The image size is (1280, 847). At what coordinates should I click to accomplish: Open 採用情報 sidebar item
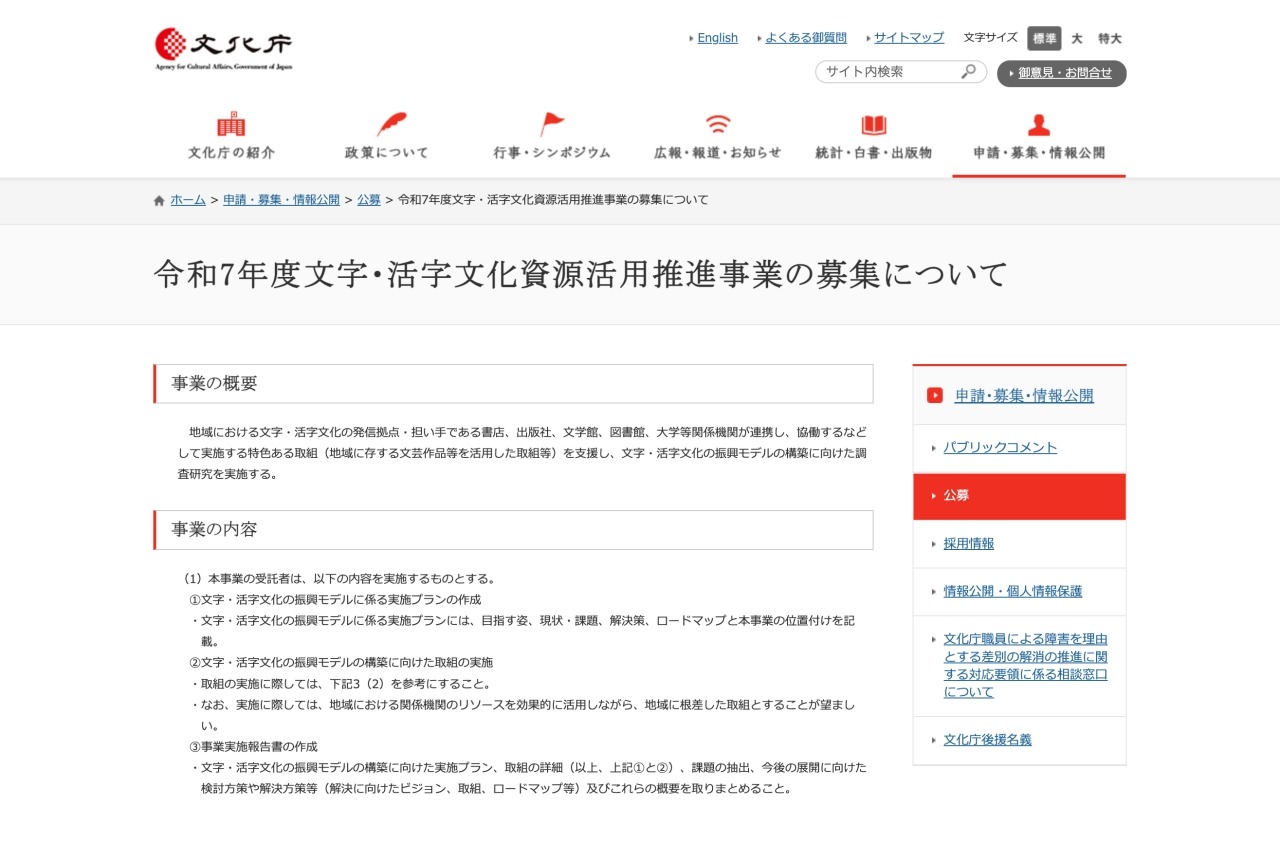coord(969,544)
